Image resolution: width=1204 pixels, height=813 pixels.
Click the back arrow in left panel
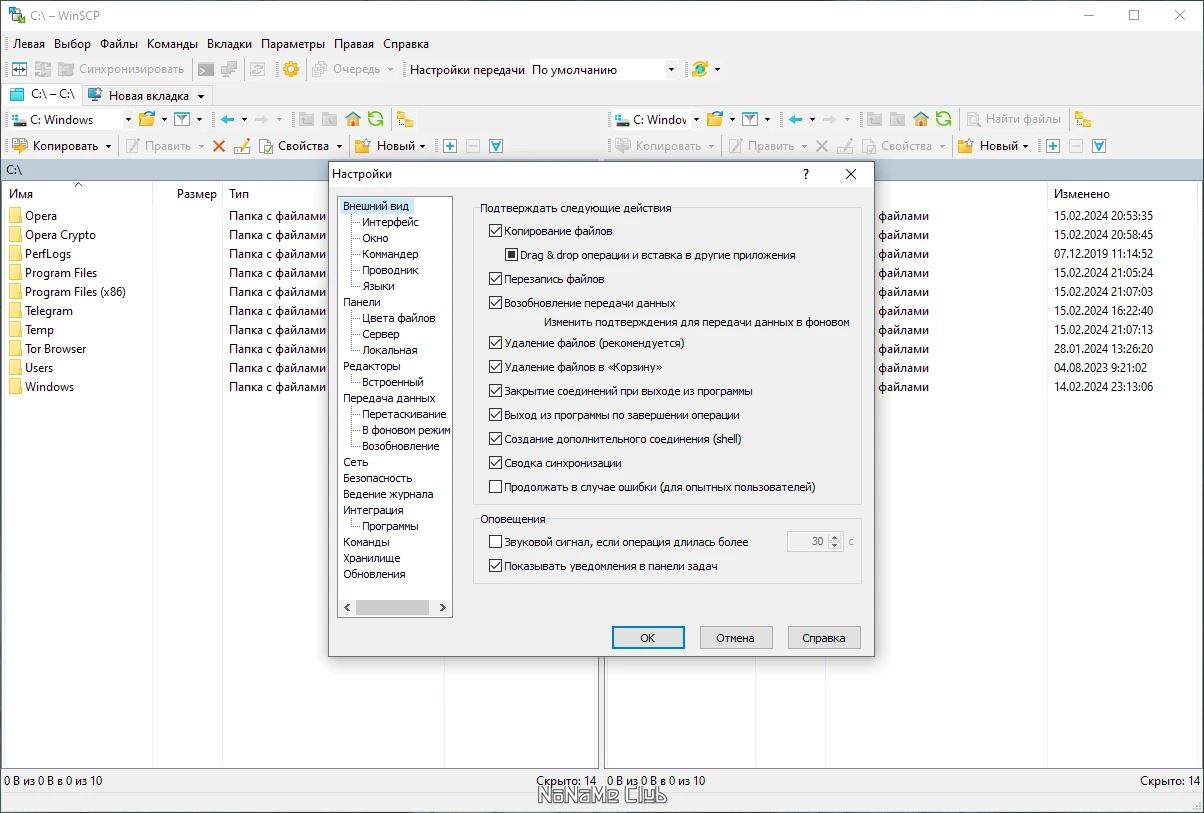point(227,119)
